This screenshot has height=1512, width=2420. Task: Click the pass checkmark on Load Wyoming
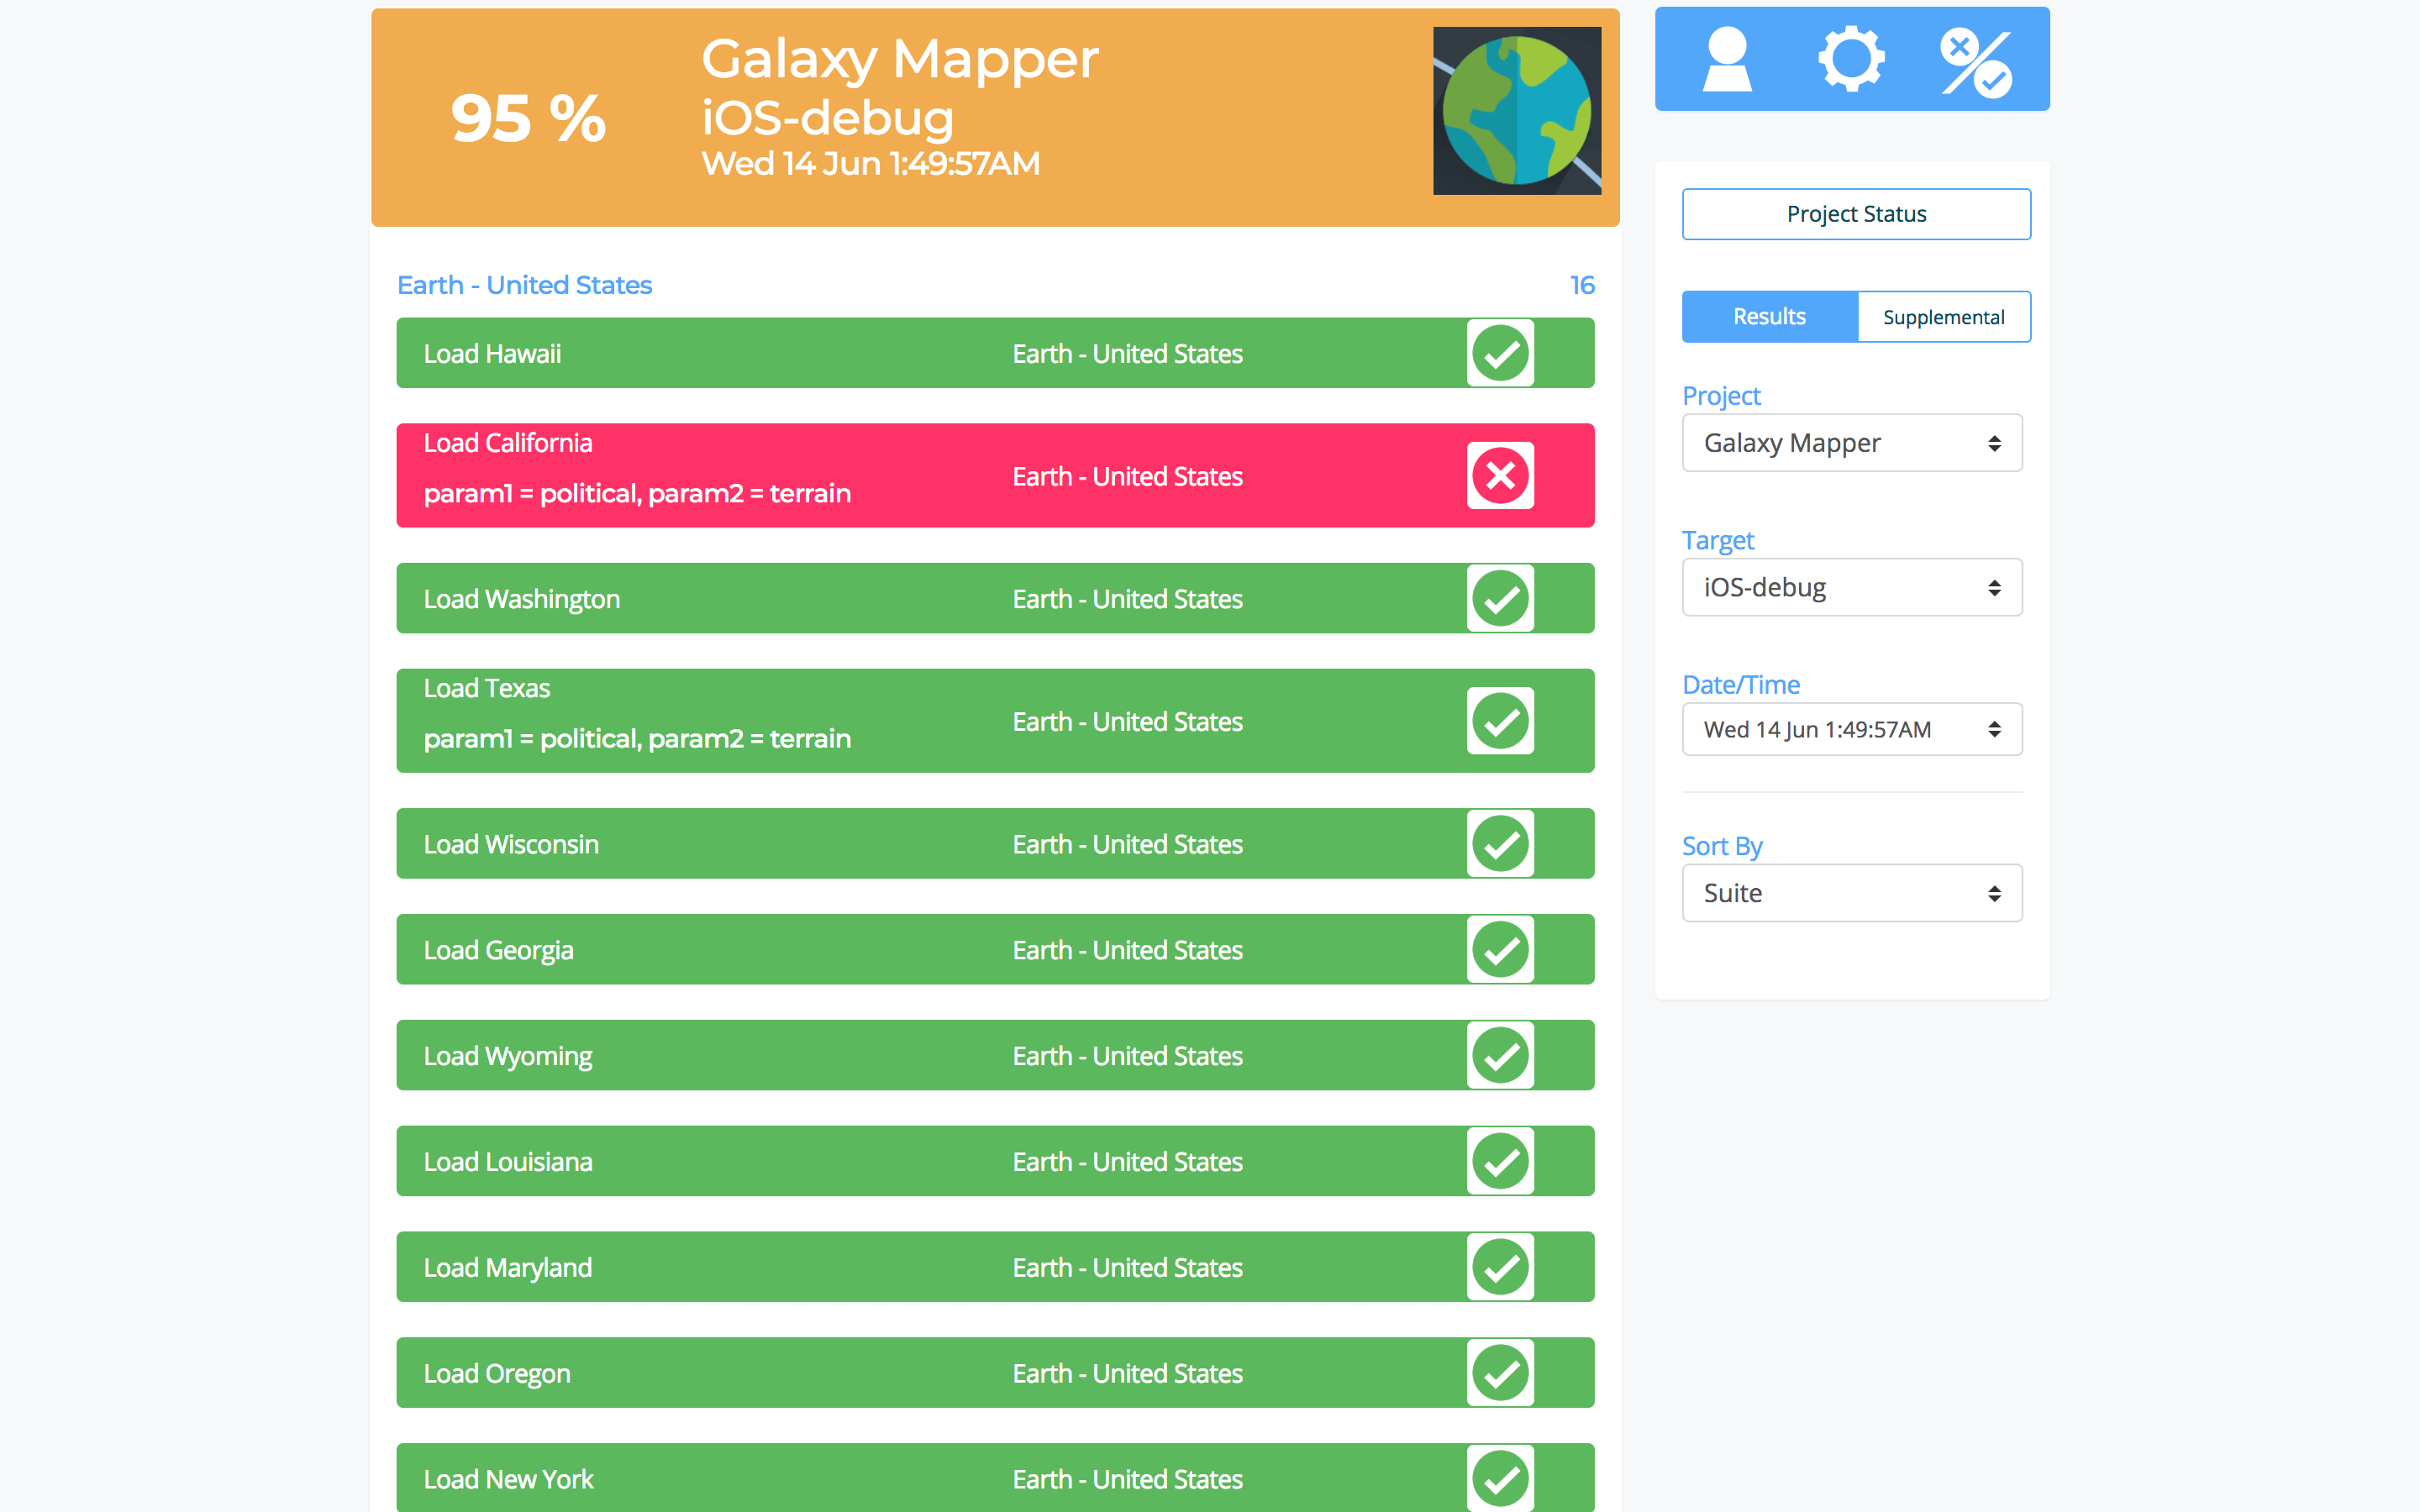pos(1500,1055)
